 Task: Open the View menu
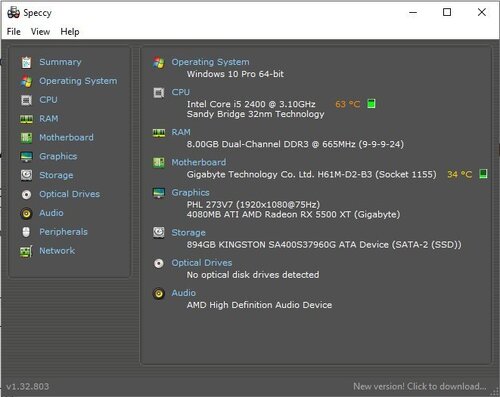40,32
